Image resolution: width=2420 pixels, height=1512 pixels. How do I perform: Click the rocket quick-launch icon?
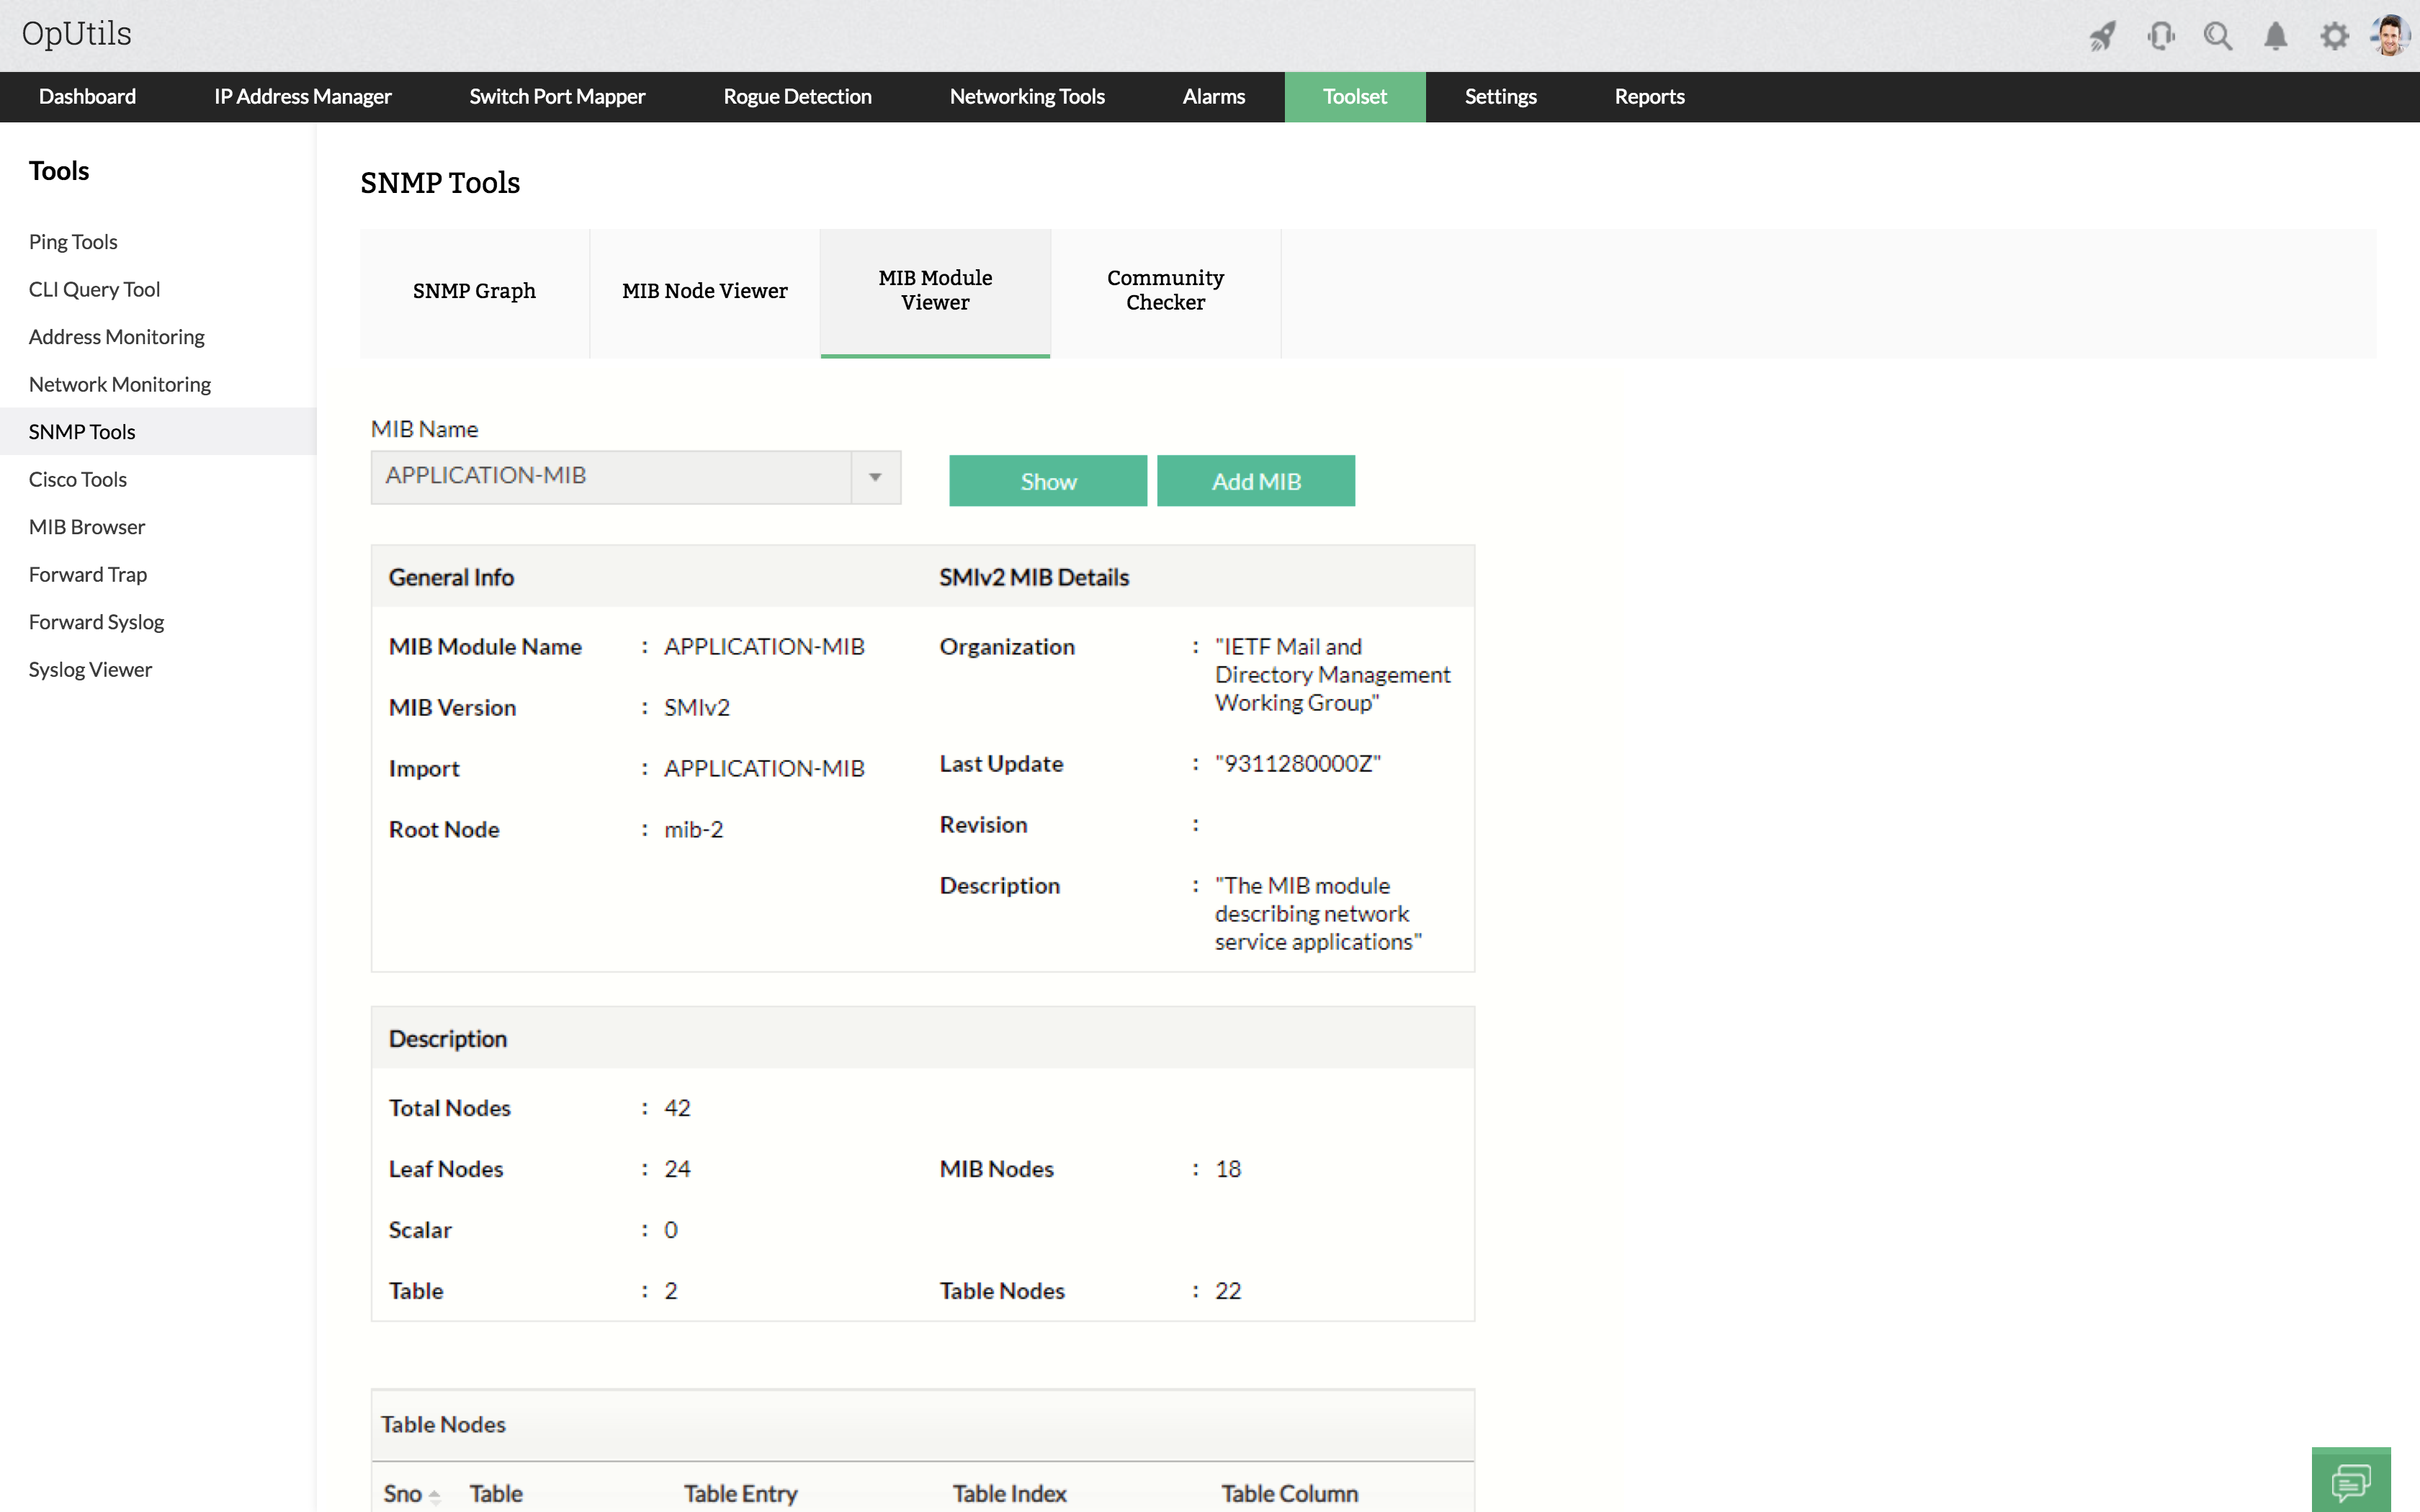point(2102,37)
